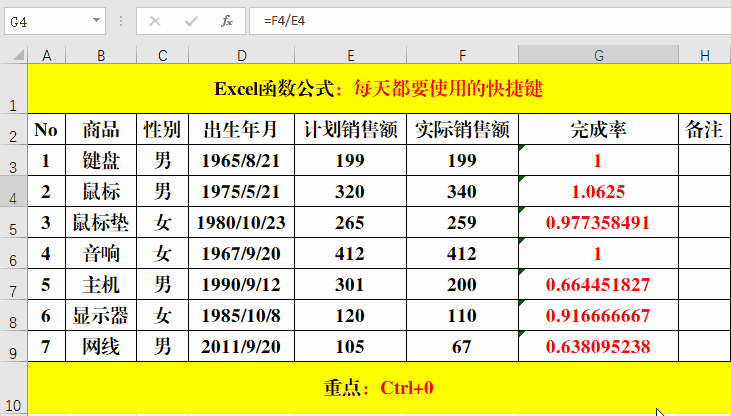
Task: Select the completion rate cell '0.977358491'
Action: (599, 222)
